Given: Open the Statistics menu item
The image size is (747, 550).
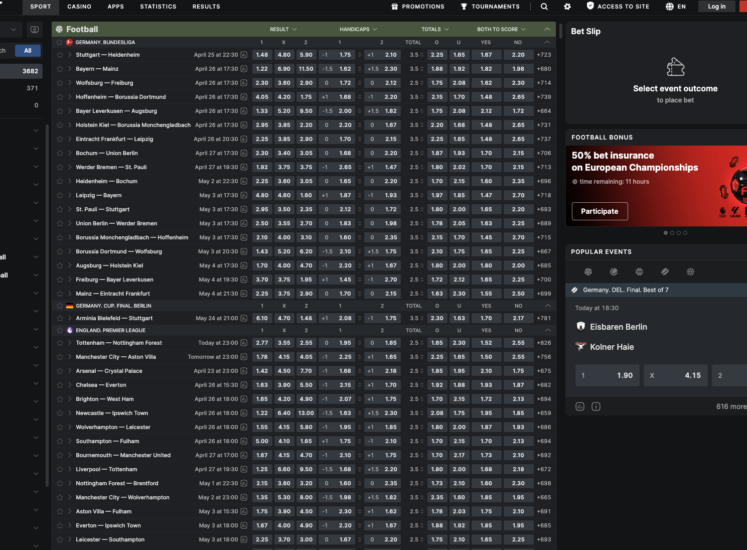Looking at the screenshot, I should click(x=158, y=6).
